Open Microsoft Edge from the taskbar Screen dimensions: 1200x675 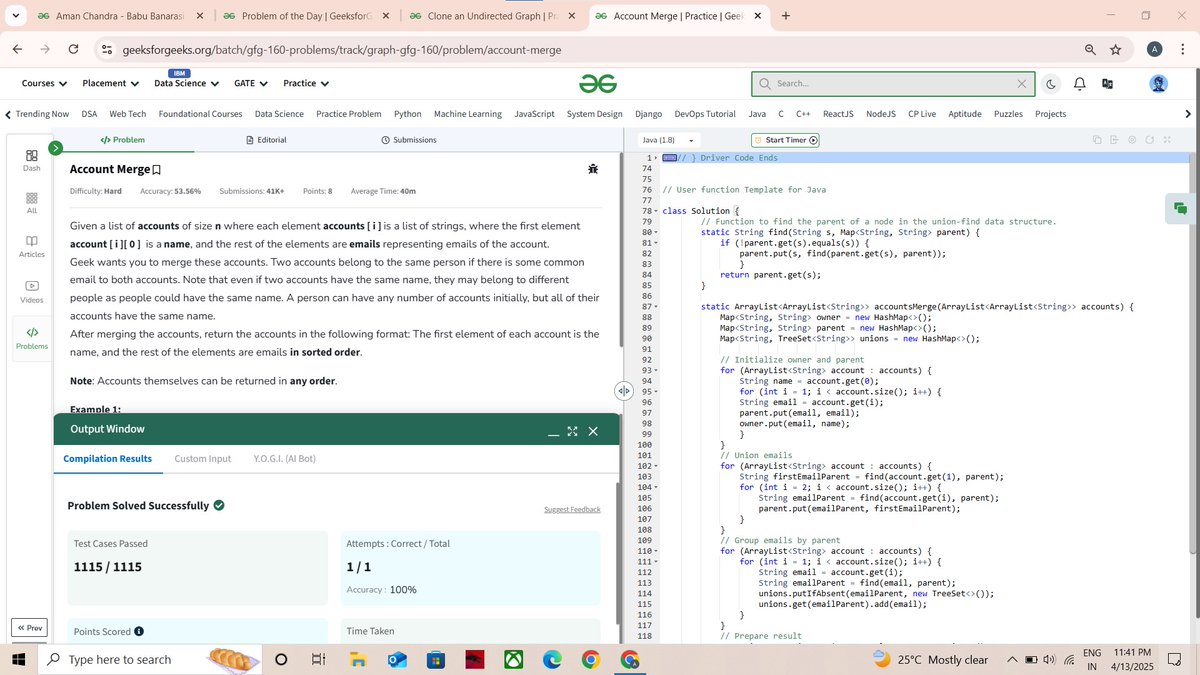pyautogui.click(x=551, y=659)
